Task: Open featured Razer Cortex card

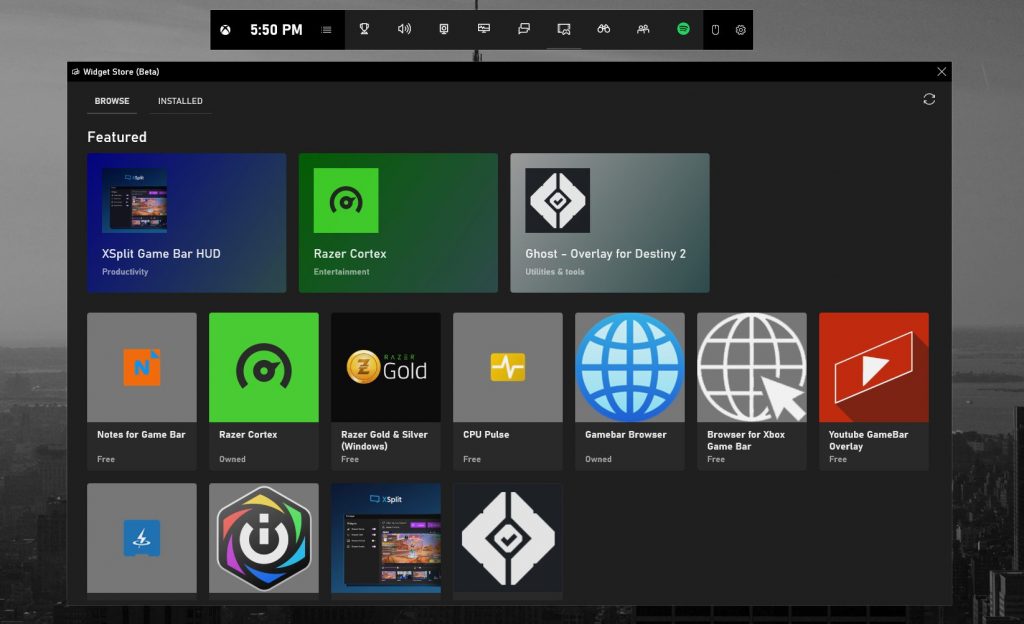Action: (x=398, y=223)
